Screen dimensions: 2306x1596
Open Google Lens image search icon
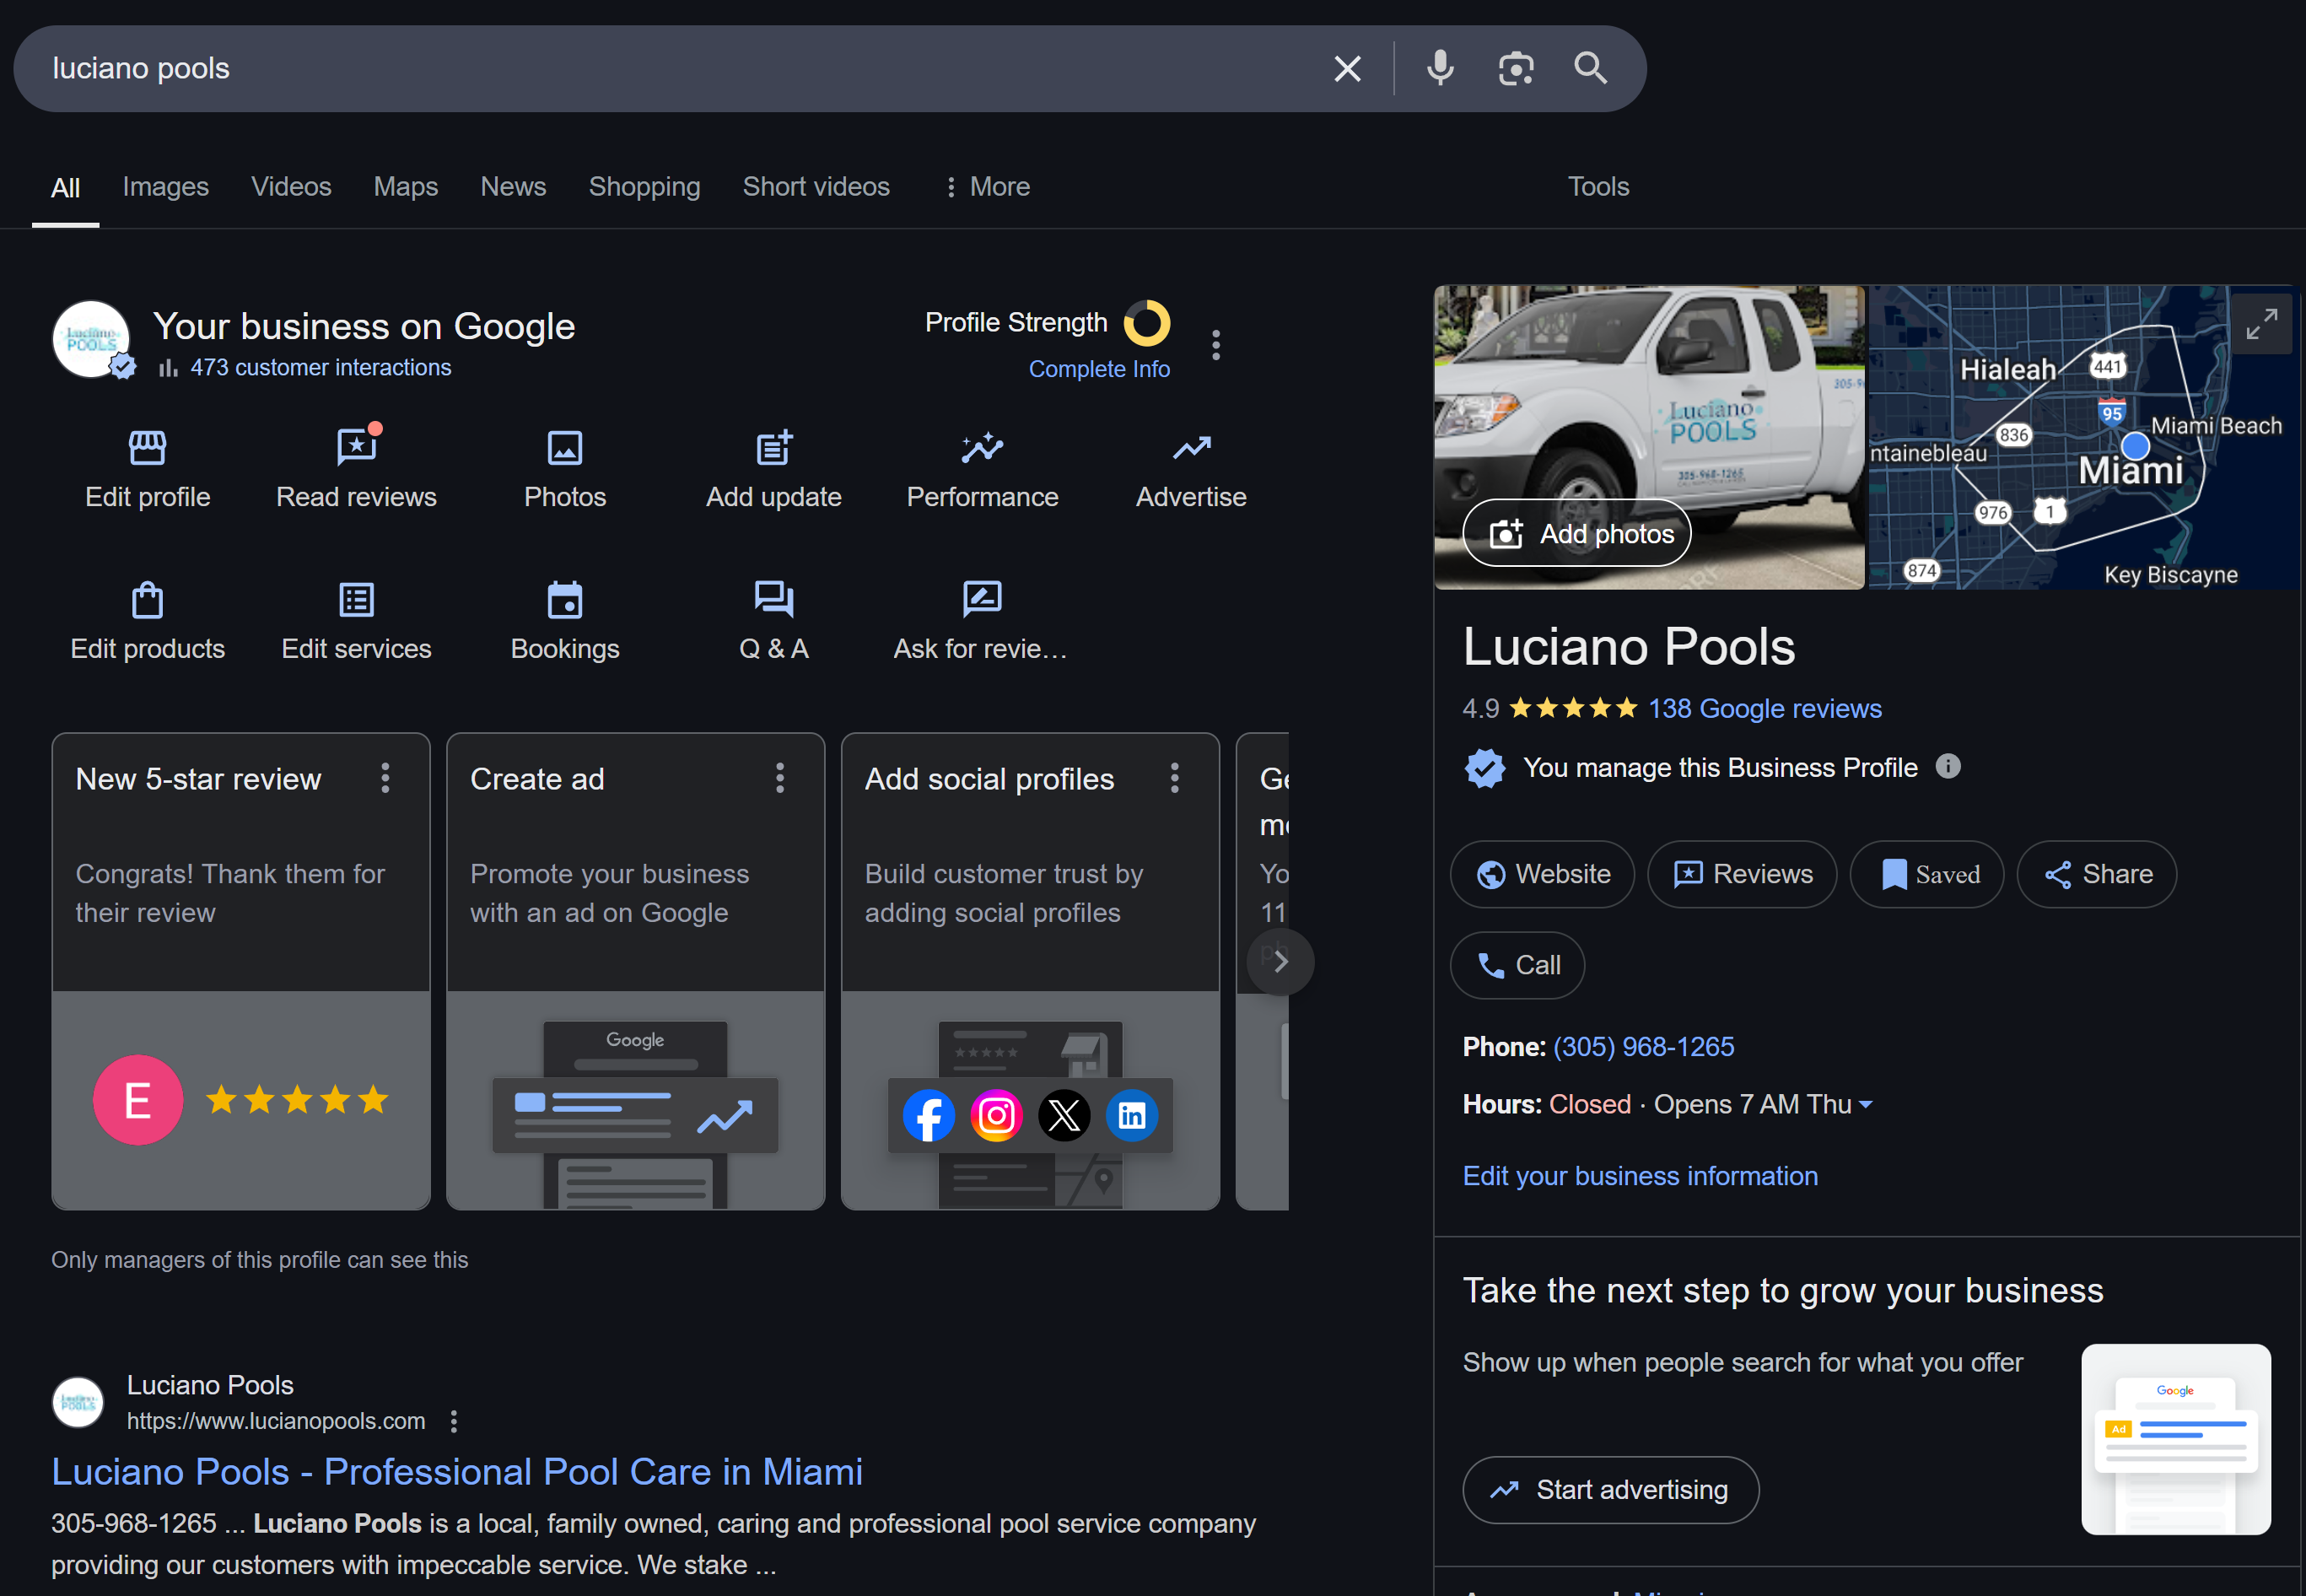1516,68
